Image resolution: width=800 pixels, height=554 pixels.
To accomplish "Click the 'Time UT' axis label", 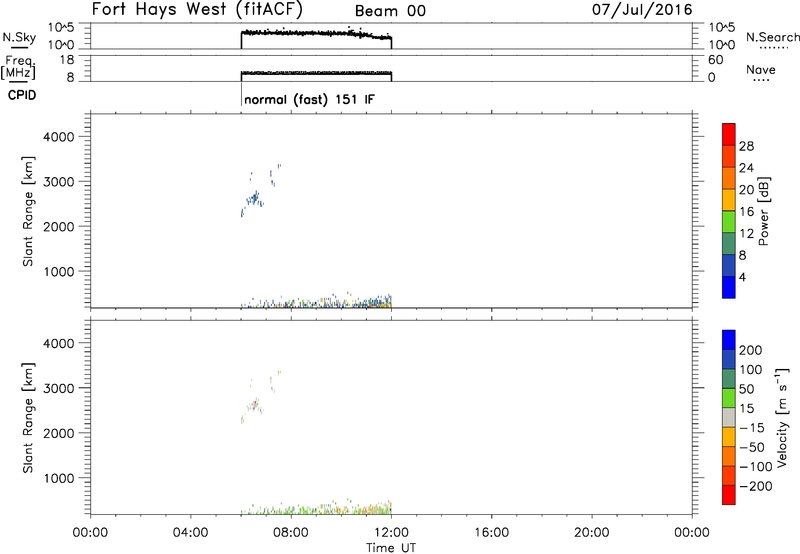I will tap(391, 547).
